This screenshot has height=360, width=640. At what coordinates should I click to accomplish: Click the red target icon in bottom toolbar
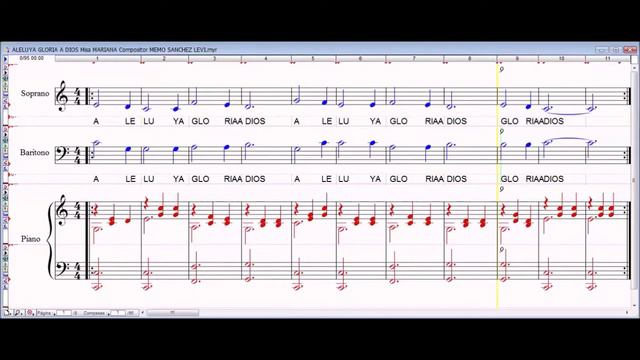(x=30, y=313)
